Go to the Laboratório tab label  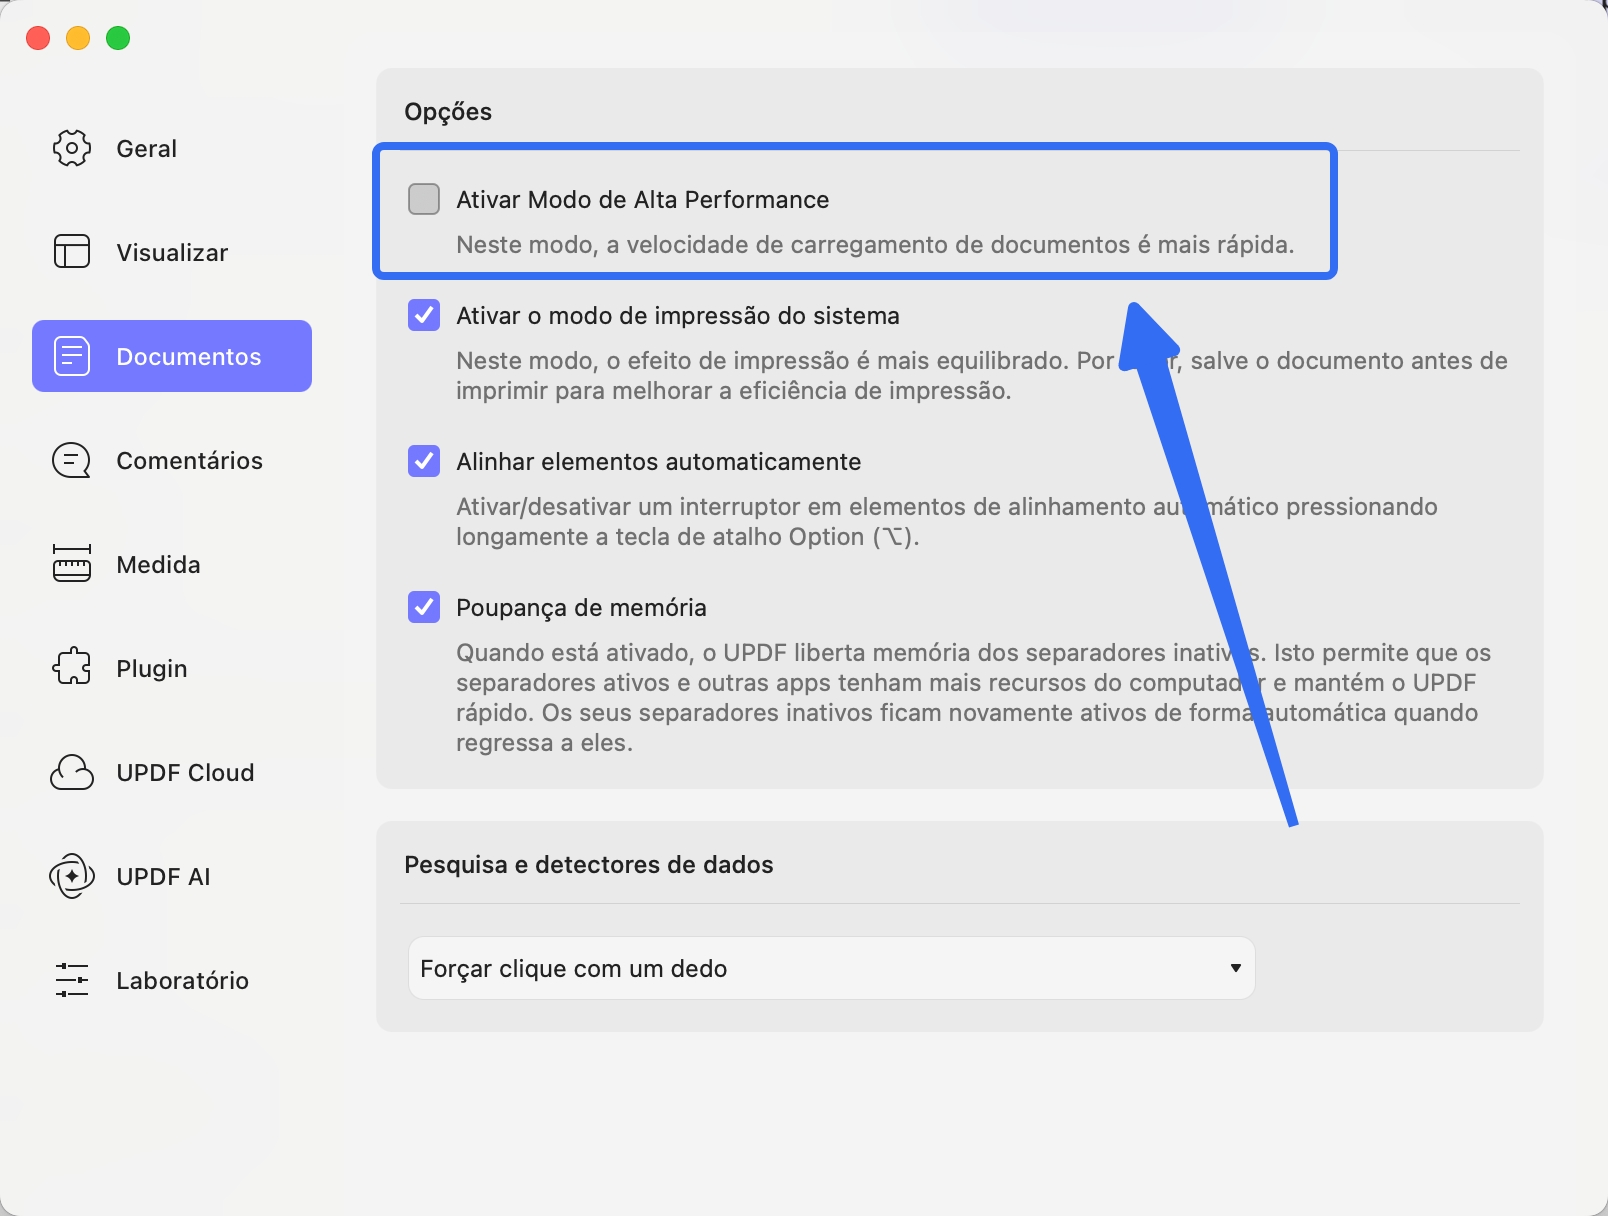click(x=182, y=980)
